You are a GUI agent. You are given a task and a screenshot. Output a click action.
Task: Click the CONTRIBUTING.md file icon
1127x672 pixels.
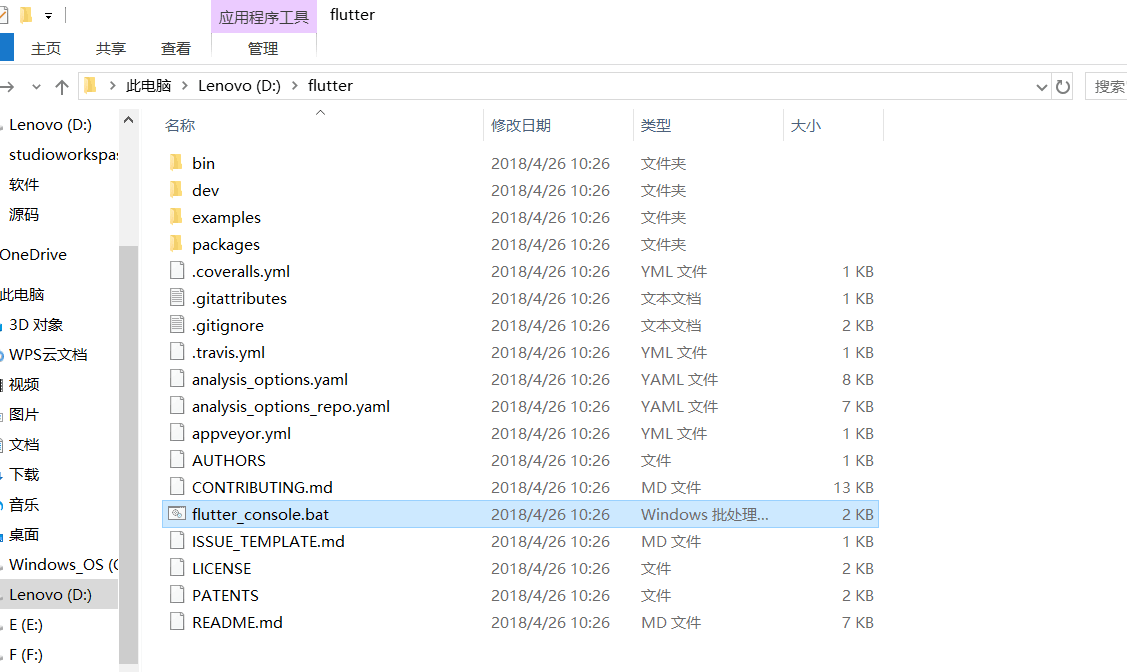pyautogui.click(x=177, y=487)
